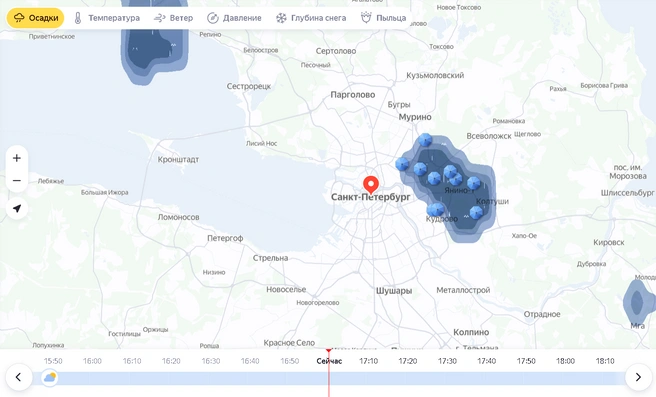Zoom in the map with plus button
This screenshot has width=656, height=397.
tap(17, 158)
